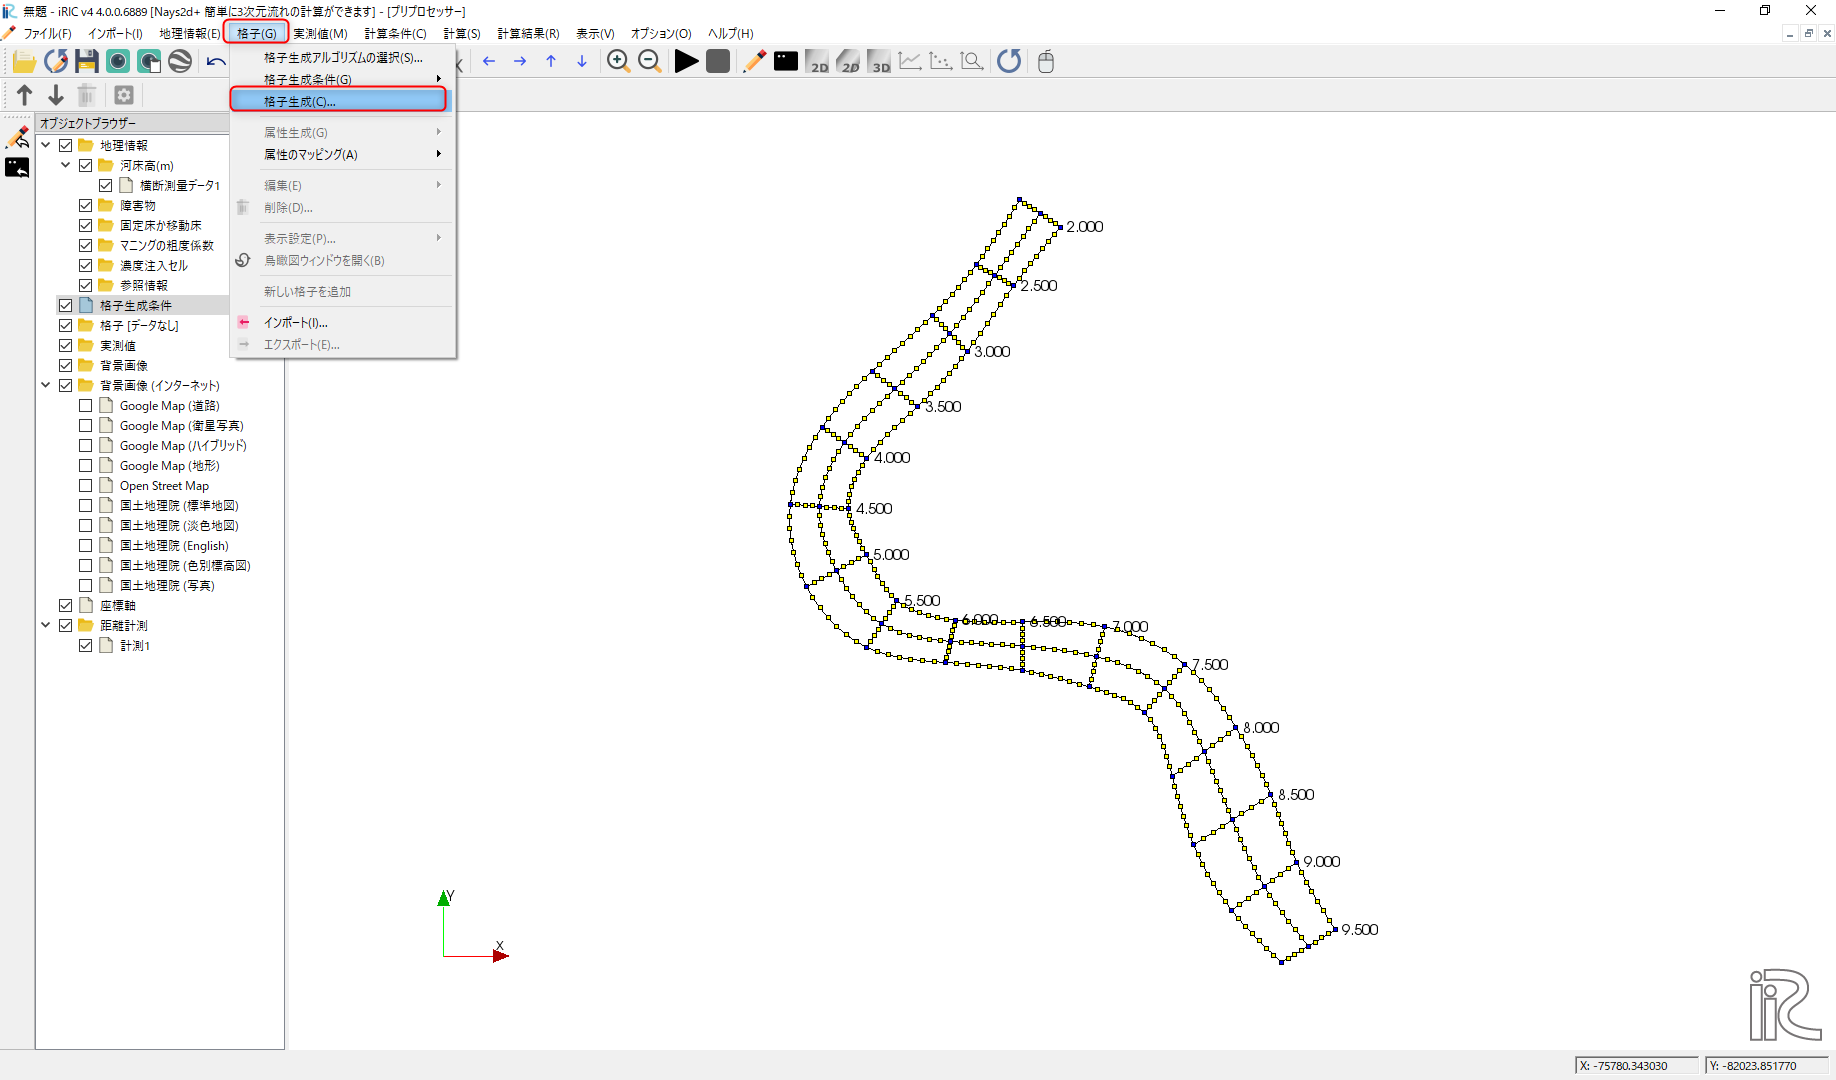Image resolution: width=1836 pixels, height=1080 pixels.
Task: Choose 格子生成アルゴリズムの選択(S)... menu entry
Action: point(343,57)
